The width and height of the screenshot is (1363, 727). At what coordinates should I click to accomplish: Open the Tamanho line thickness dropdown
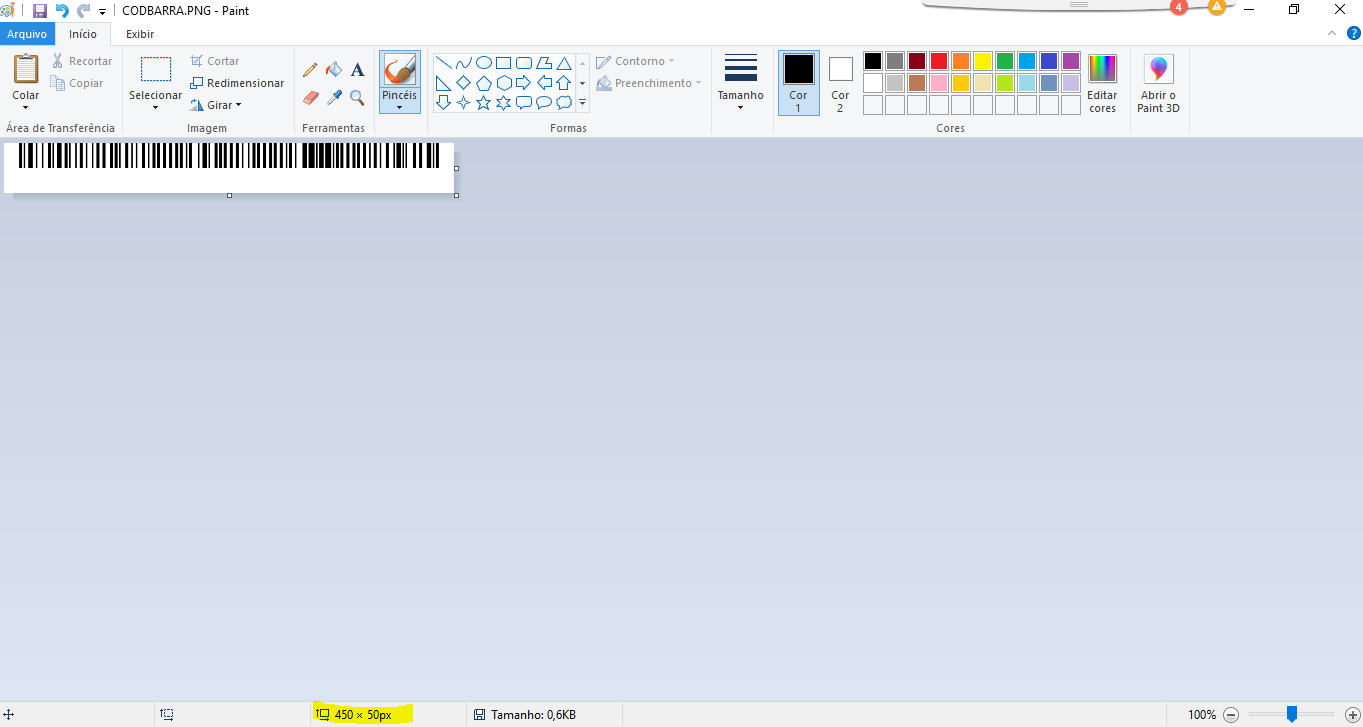click(x=741, y=83)
